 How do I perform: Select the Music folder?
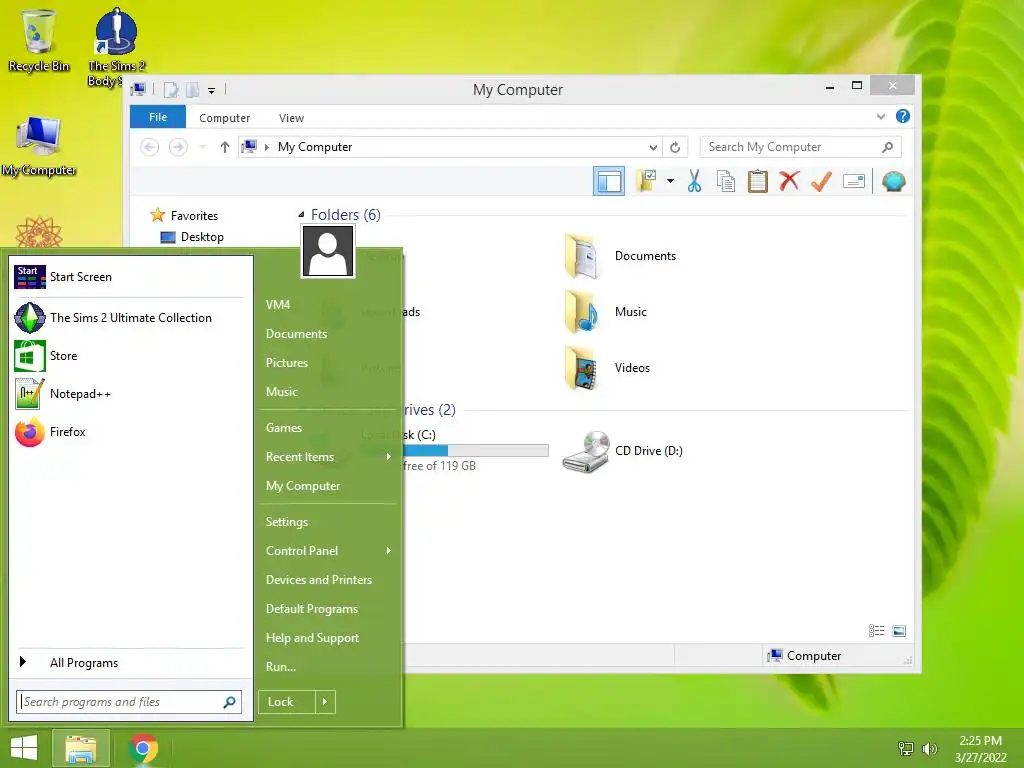[x=606, y=312]
